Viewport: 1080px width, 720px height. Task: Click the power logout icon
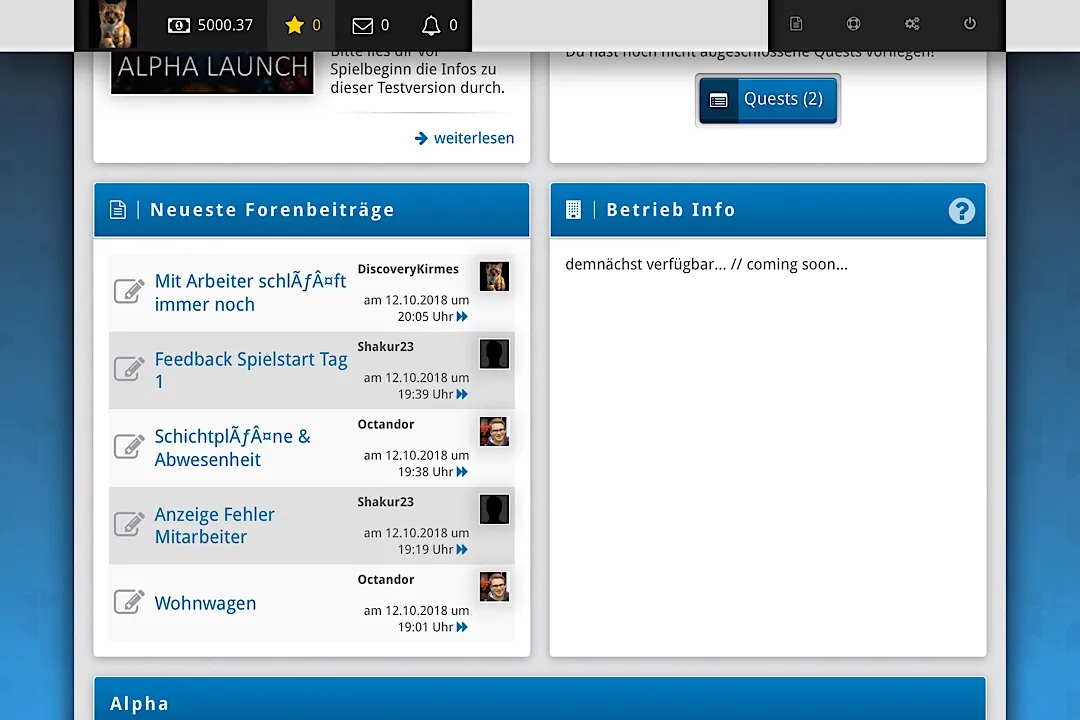point(969,24)
